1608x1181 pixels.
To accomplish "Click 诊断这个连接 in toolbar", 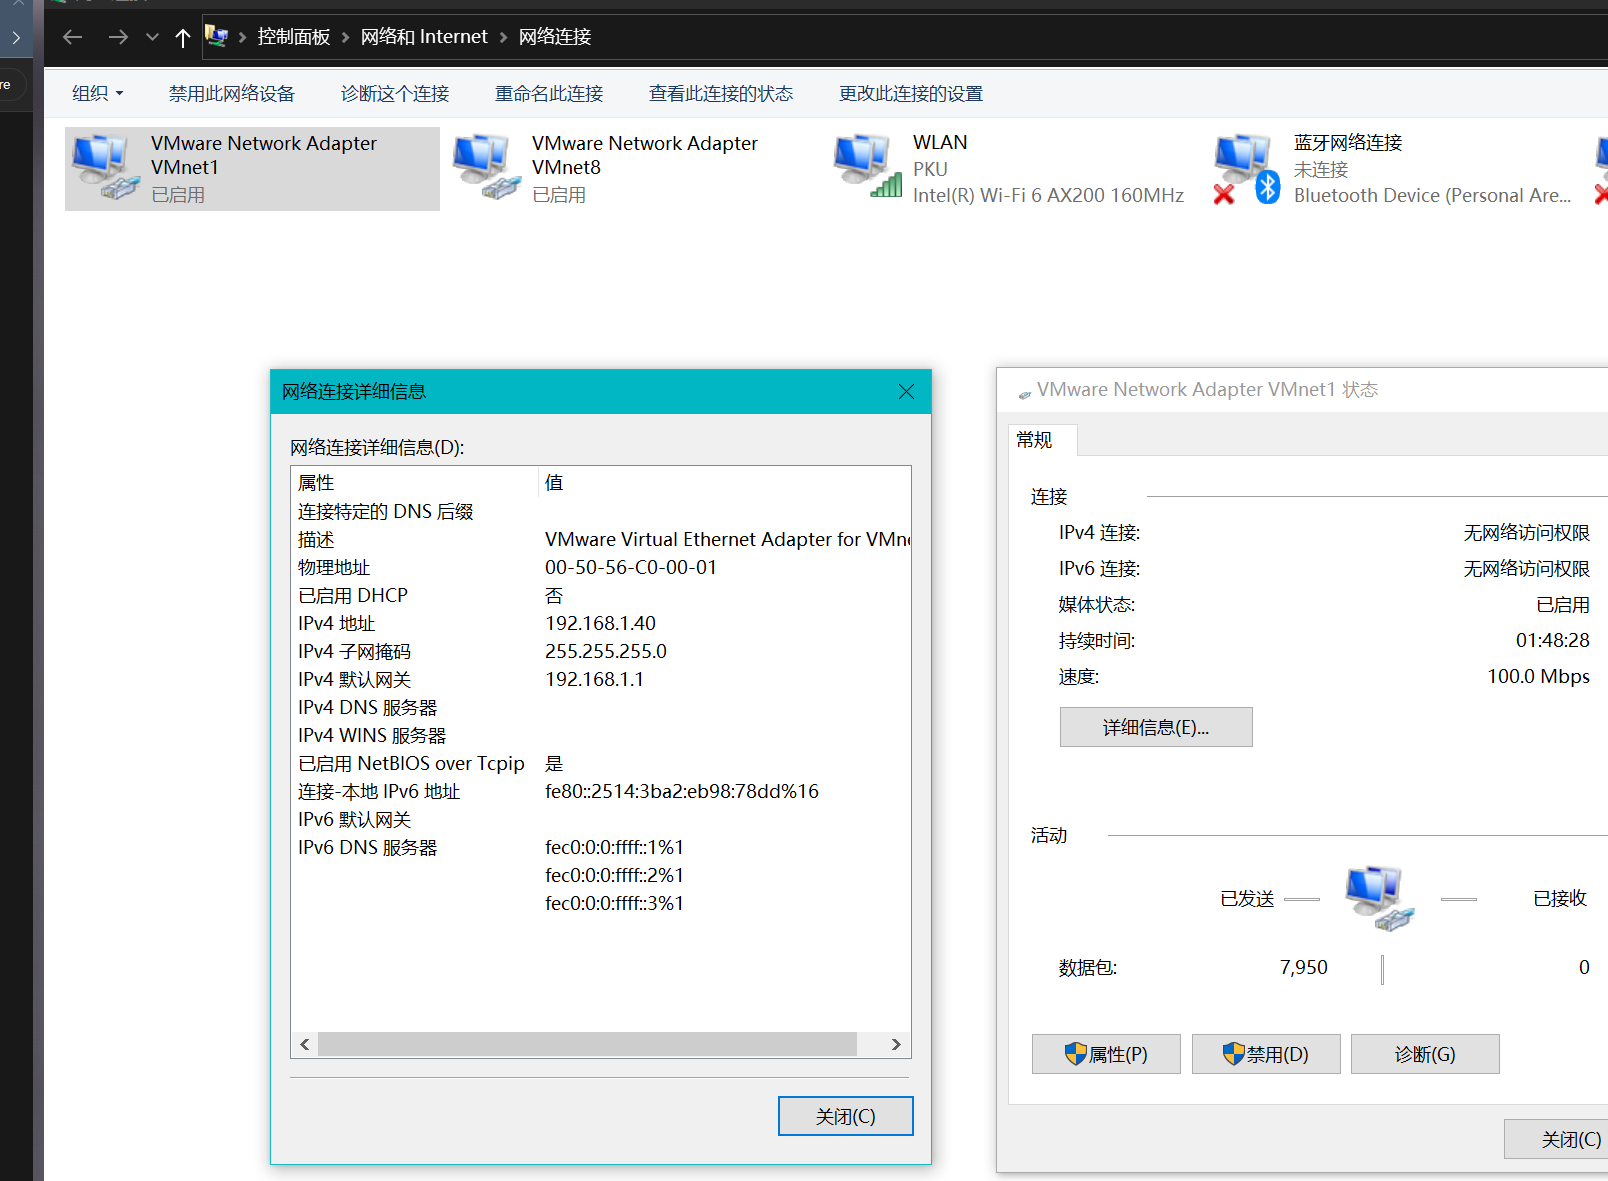I will [395, 93].
